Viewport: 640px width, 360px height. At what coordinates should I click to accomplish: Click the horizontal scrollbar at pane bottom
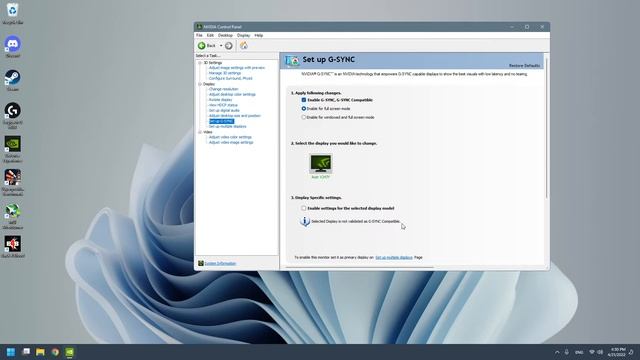pyautogui.click(x=359, y=268)
